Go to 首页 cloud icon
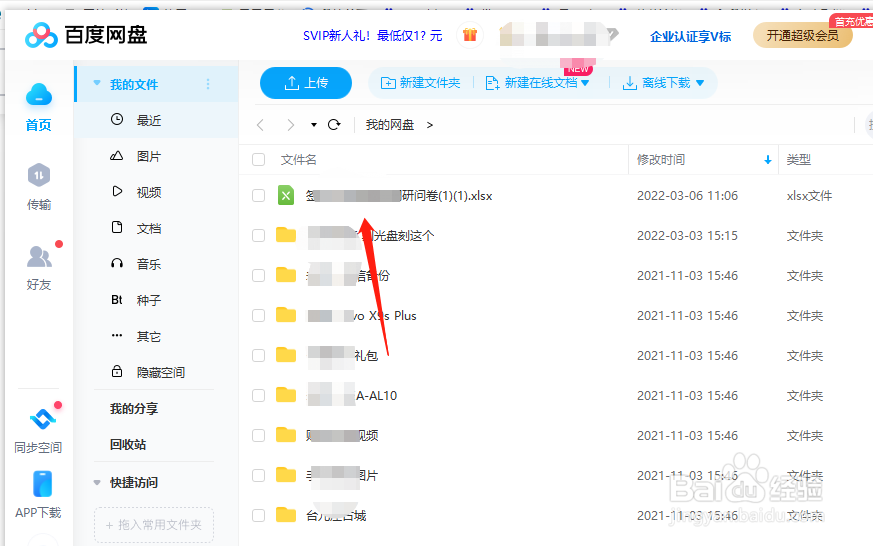Screen dimensions: 873x546 pos(39,95)
